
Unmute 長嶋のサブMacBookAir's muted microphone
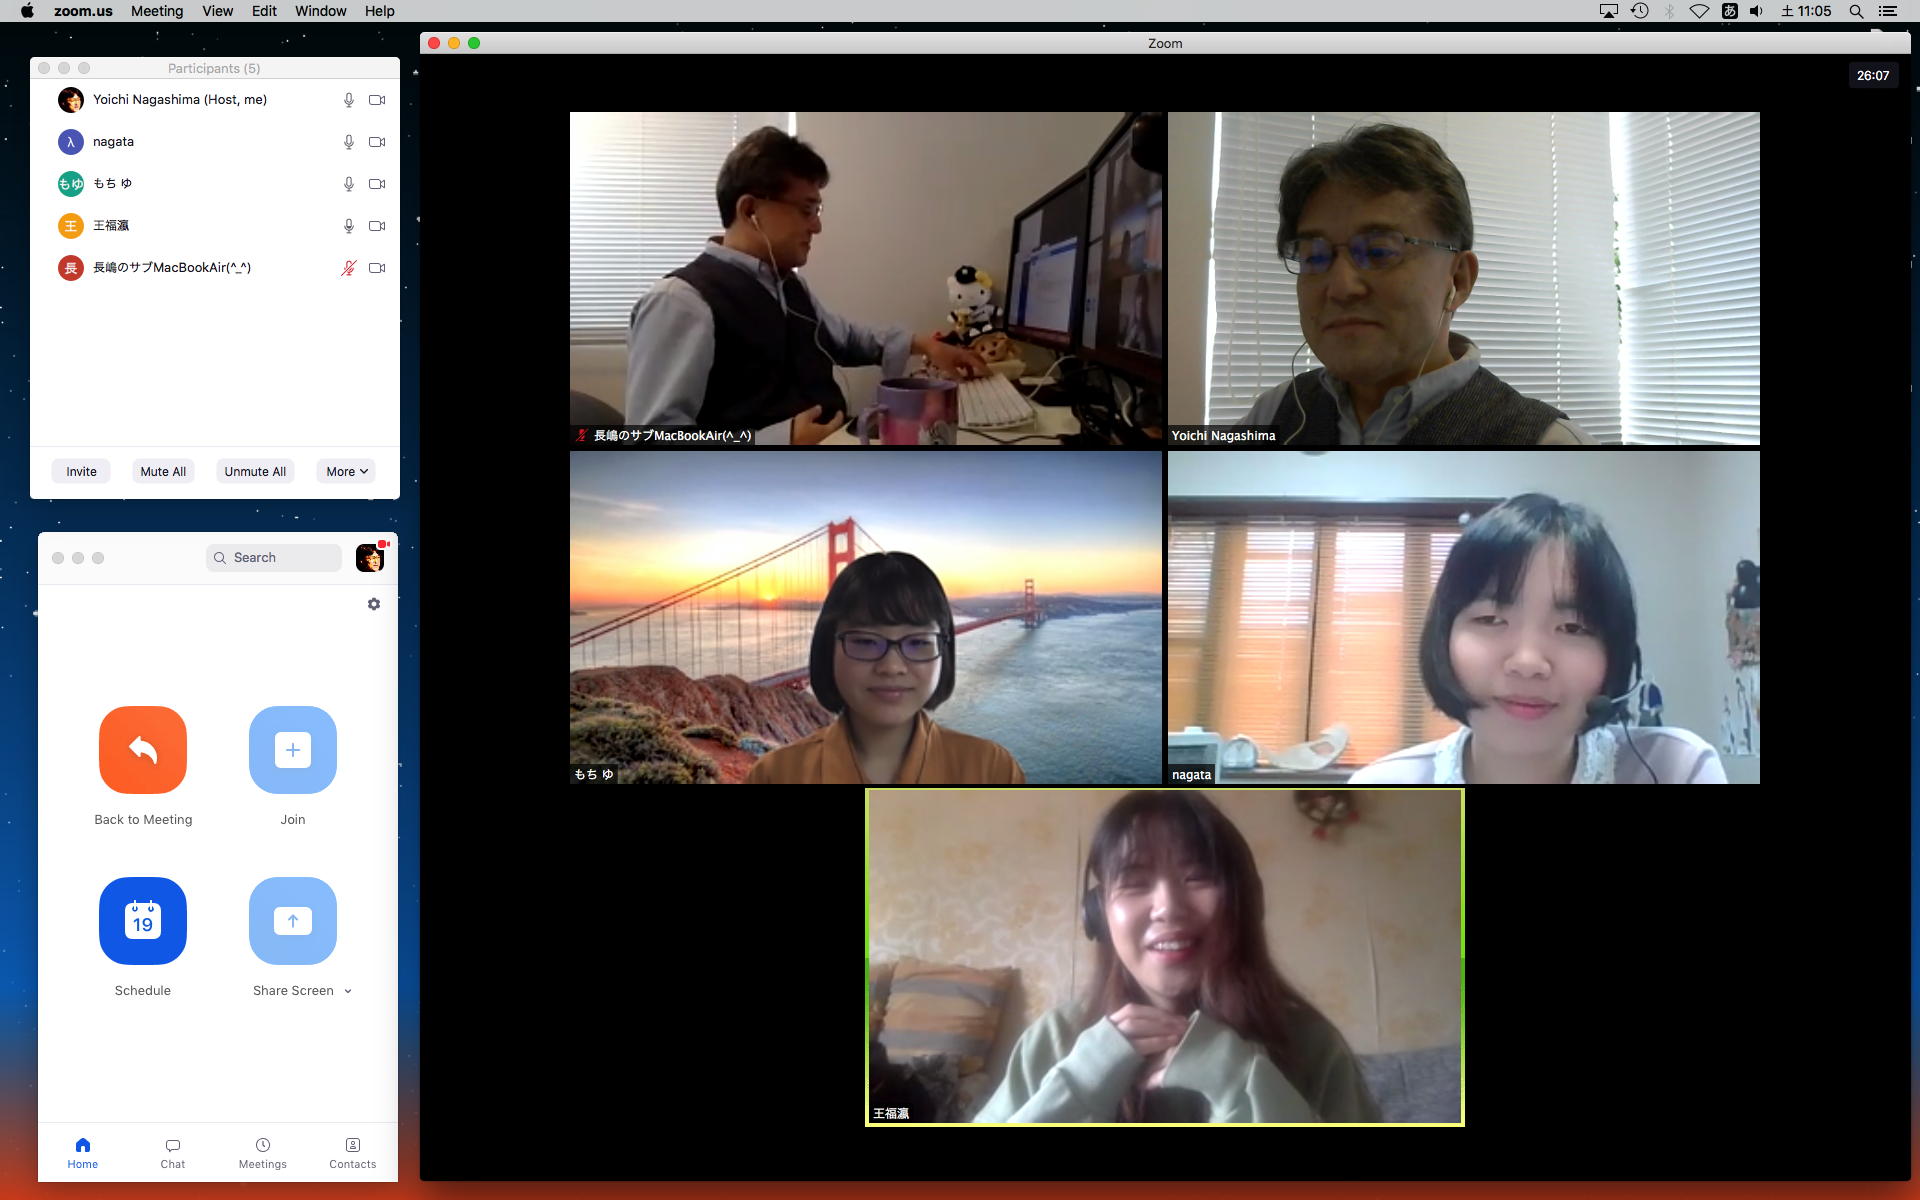click(x=349, y=268)
